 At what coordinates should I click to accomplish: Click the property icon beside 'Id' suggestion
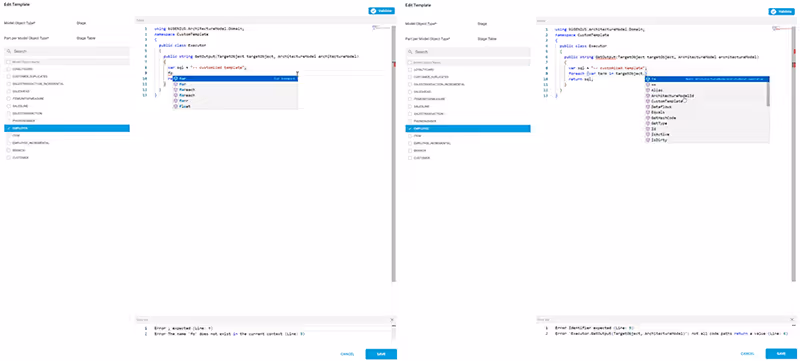(648, 128)
